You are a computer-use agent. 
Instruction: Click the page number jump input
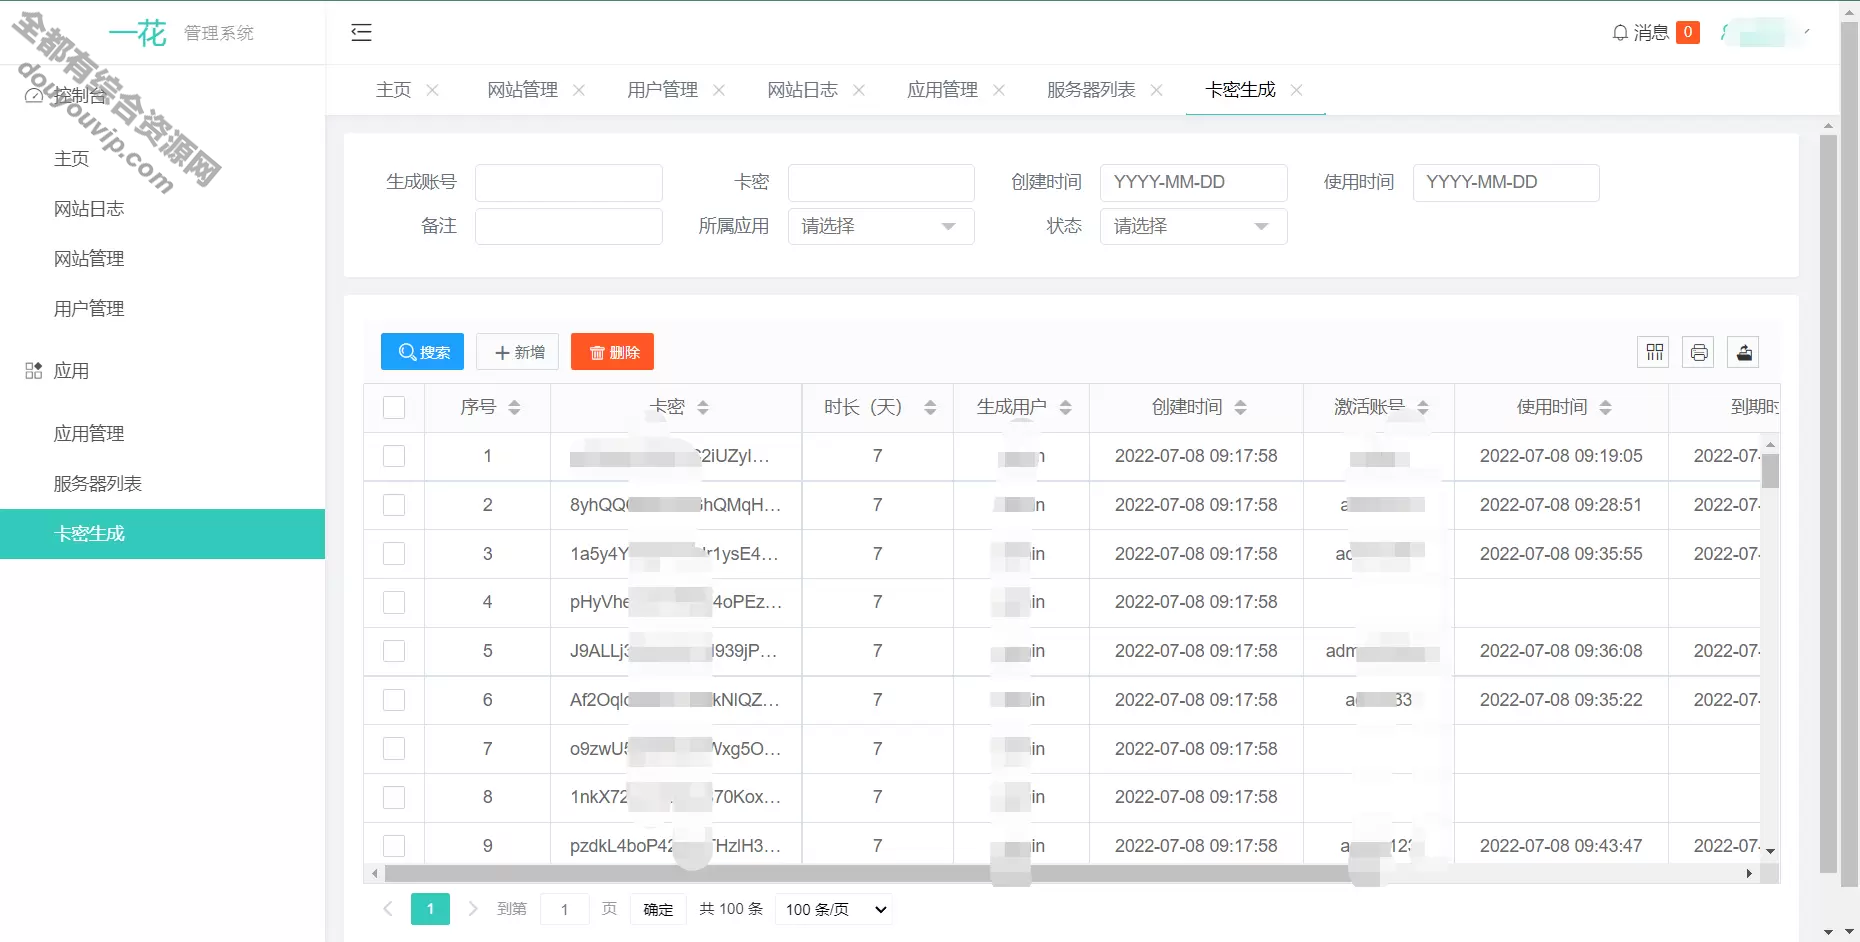565,909
